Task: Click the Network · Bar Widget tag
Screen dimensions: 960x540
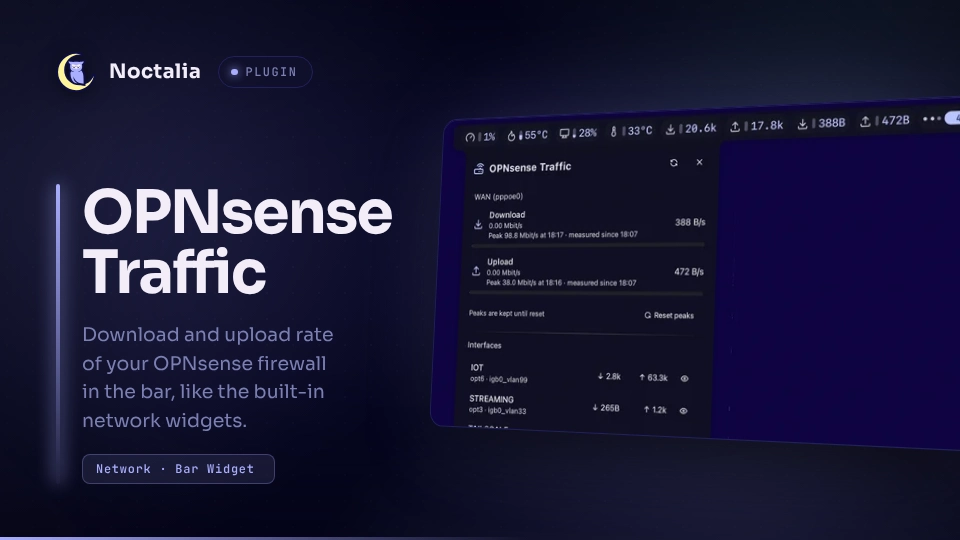Action: (x=178, y=469)
